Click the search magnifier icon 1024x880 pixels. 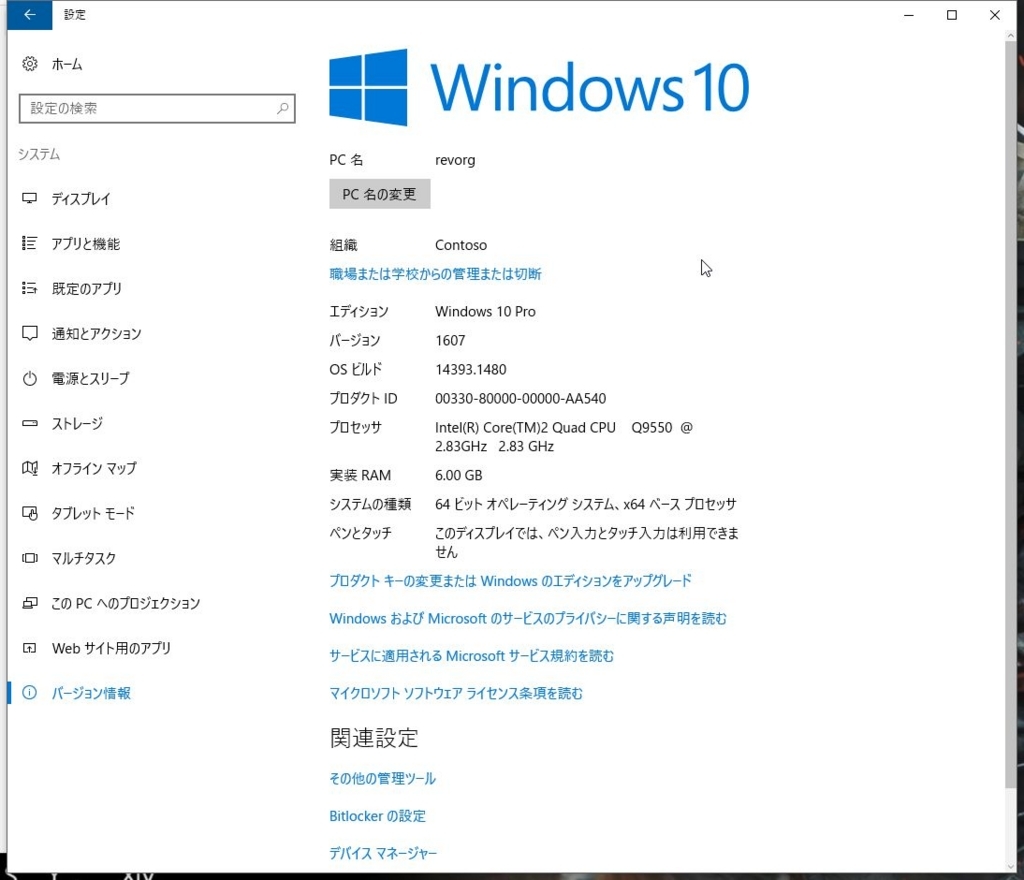(x=282, y=108)
